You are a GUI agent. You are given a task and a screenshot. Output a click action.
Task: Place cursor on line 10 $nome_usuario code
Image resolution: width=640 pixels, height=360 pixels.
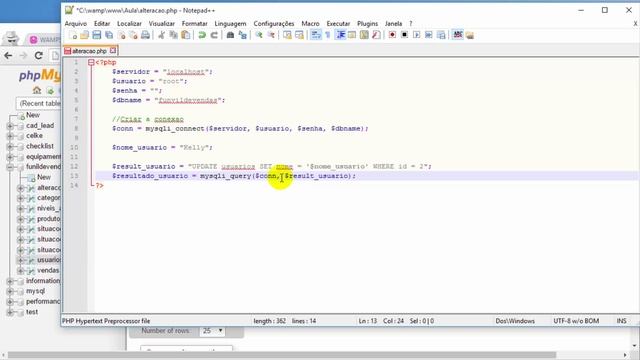140,148
